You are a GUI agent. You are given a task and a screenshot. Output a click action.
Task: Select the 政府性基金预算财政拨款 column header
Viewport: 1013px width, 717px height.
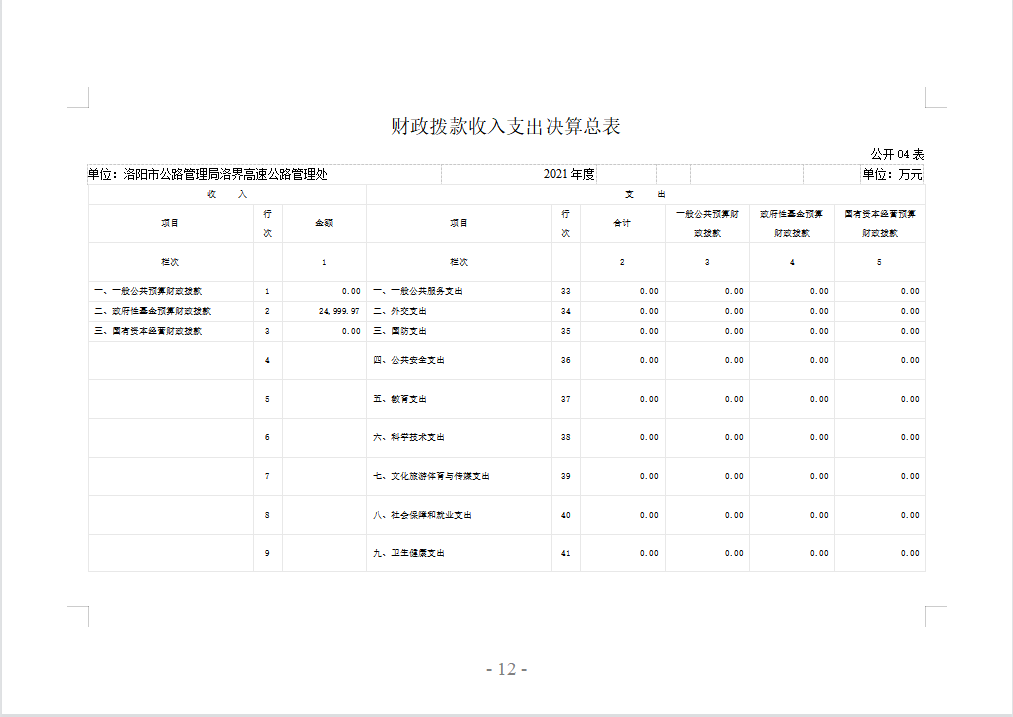click(791, 223)
